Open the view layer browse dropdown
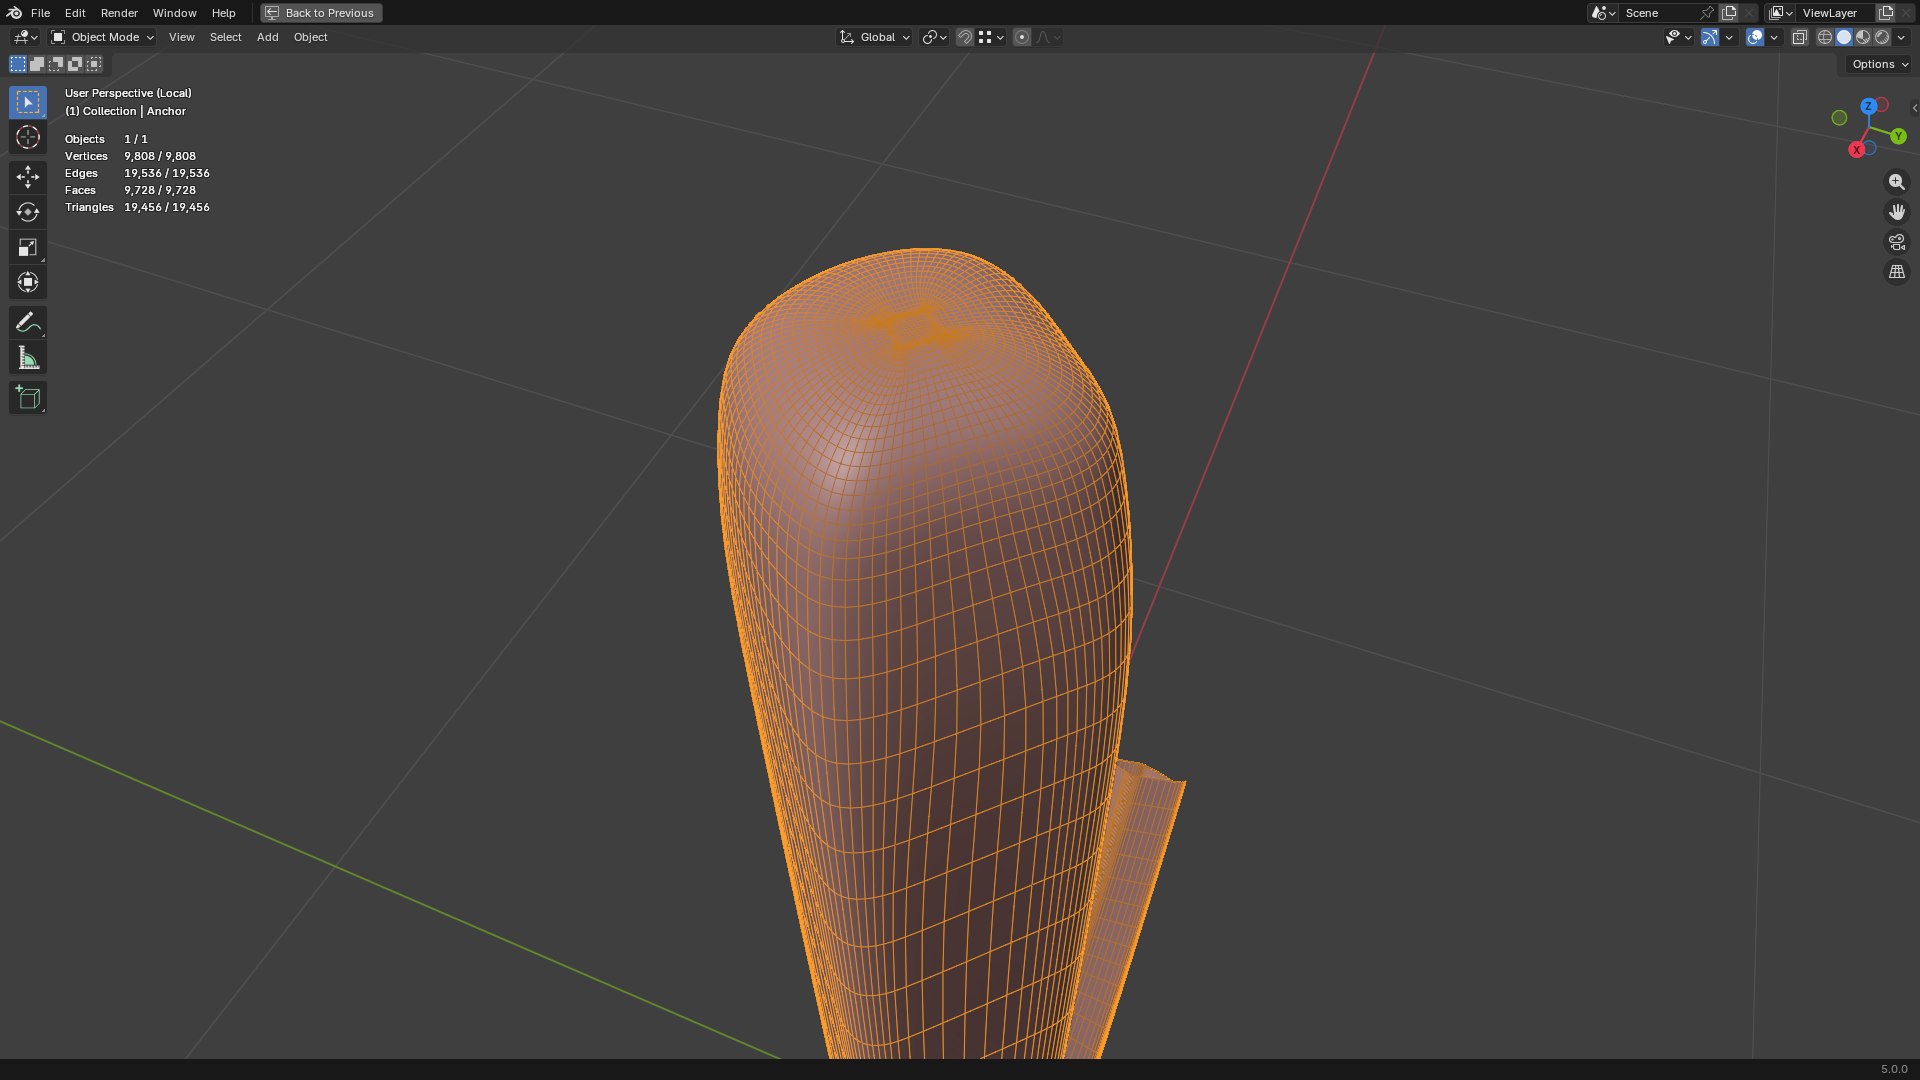Viewport: 1920px width, 1080px height. click(1781, 13)
